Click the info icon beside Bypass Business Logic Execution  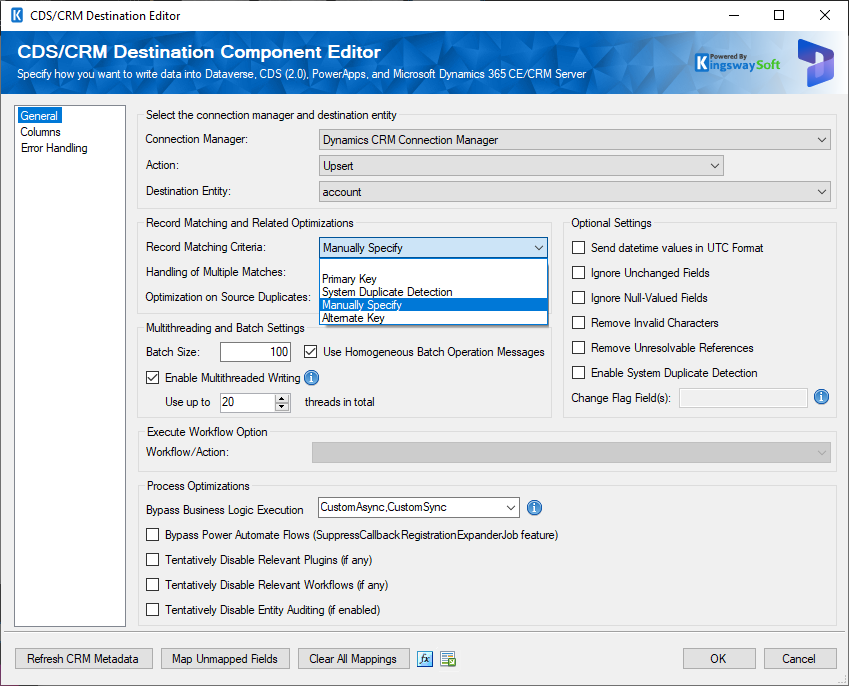[x=534, y=508]
